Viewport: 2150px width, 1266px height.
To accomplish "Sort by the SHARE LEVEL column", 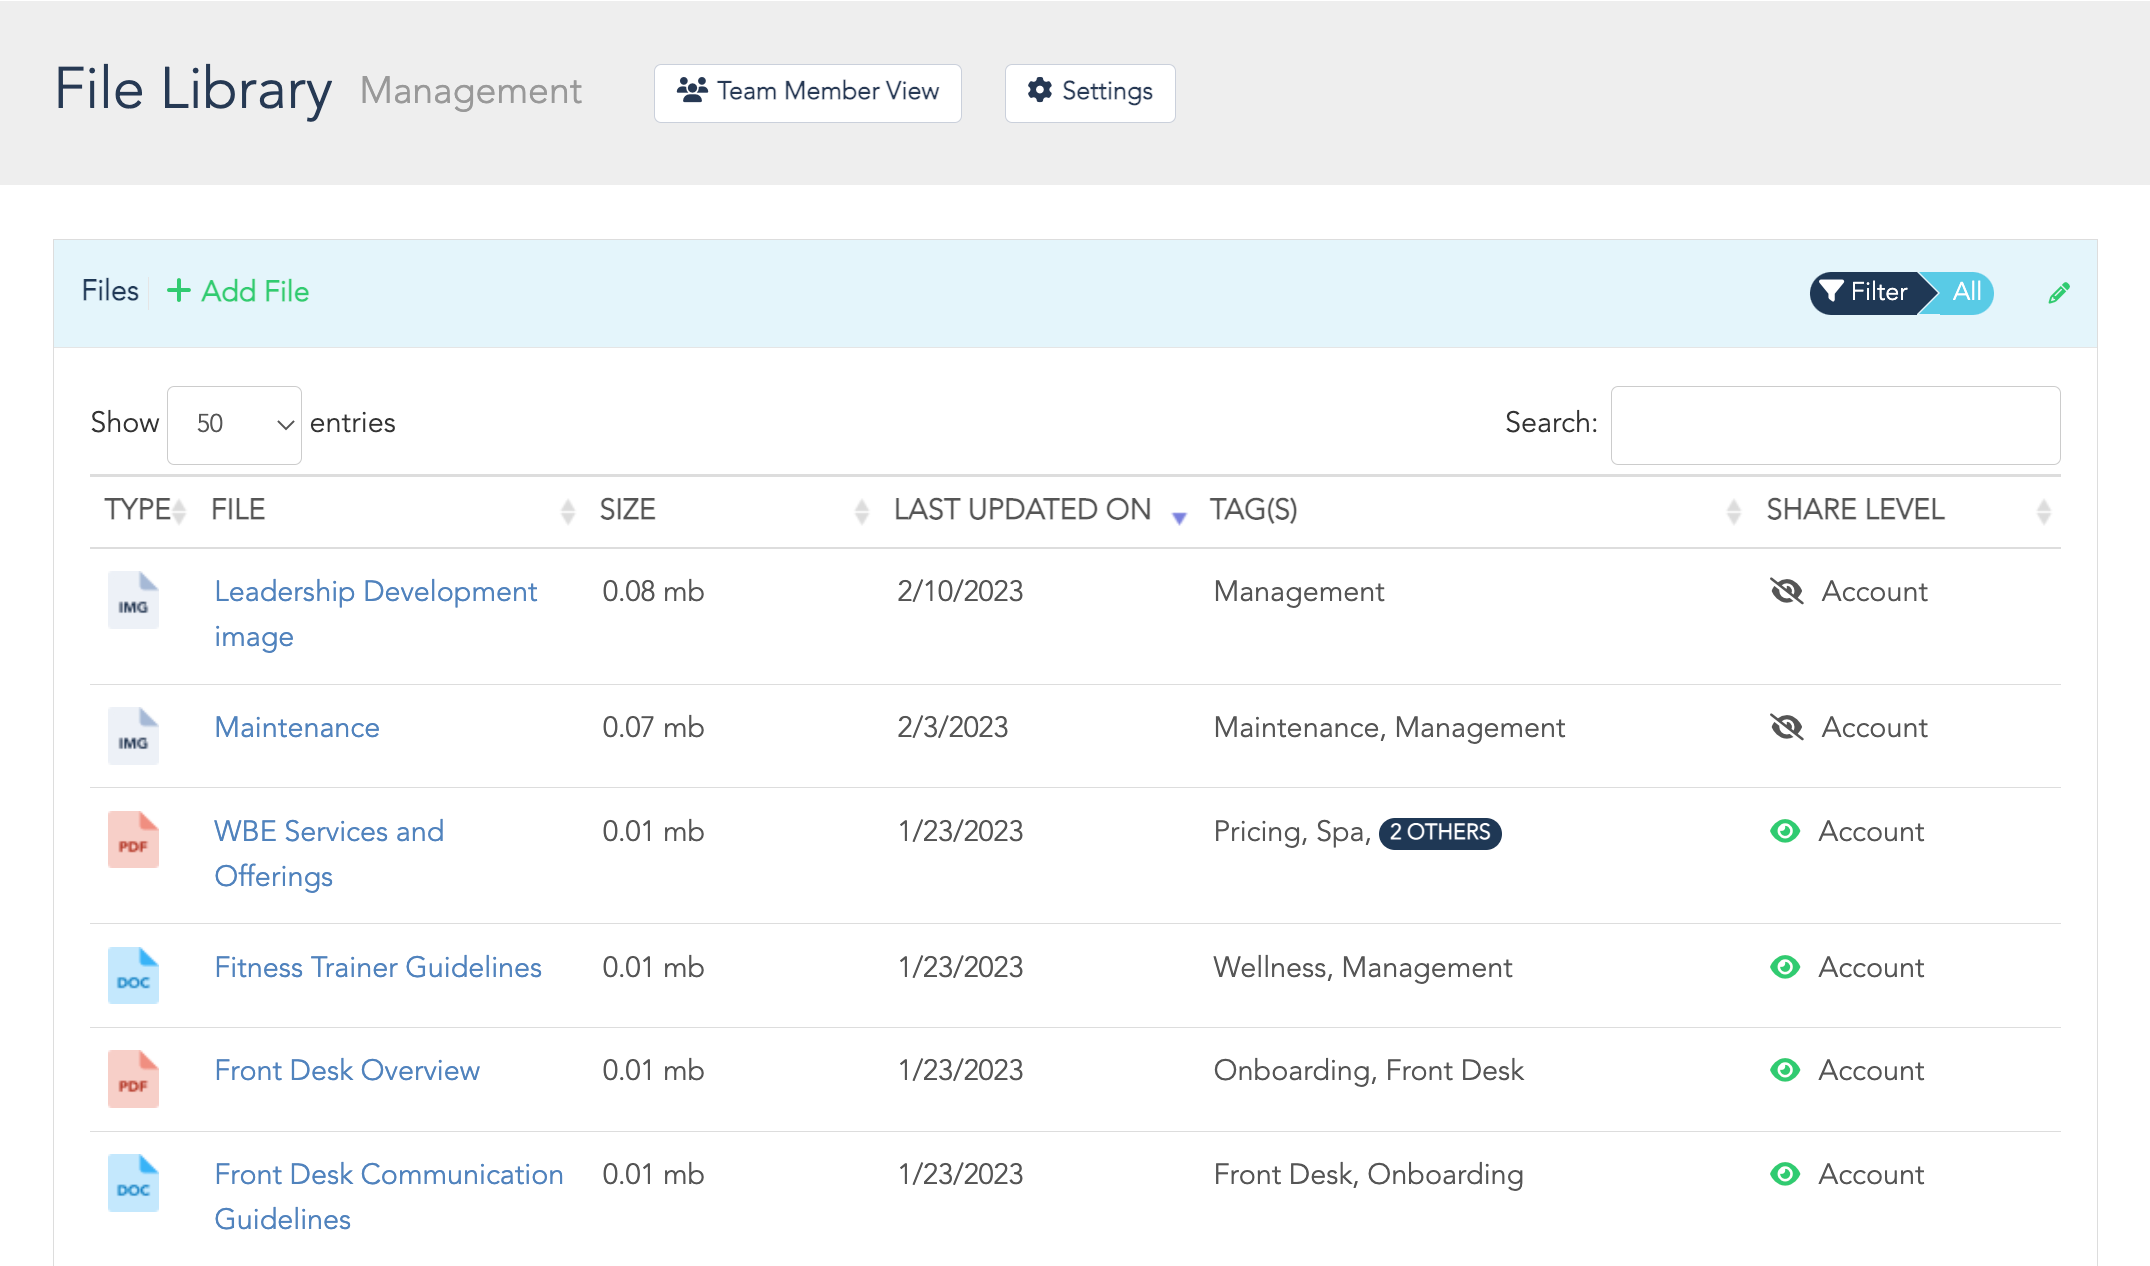I will tap(1908, 510).
